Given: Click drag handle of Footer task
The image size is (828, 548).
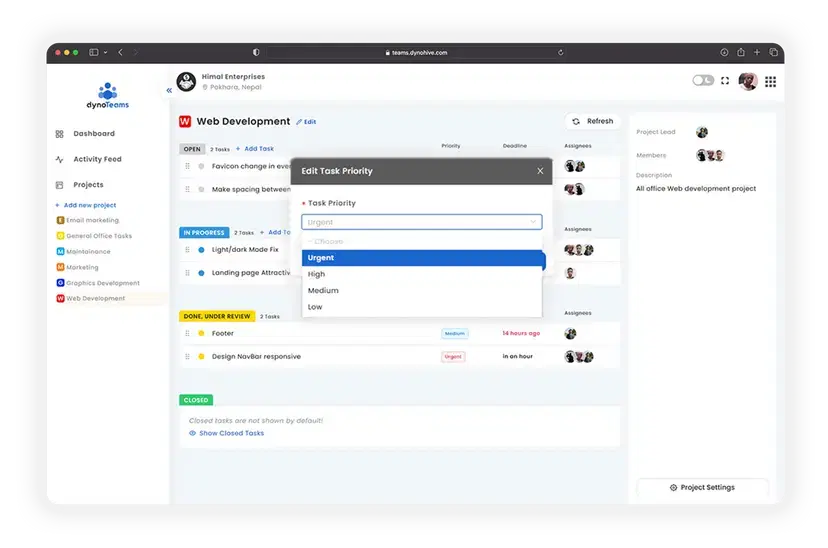Looking at the screenshot, I should (187, 334).
